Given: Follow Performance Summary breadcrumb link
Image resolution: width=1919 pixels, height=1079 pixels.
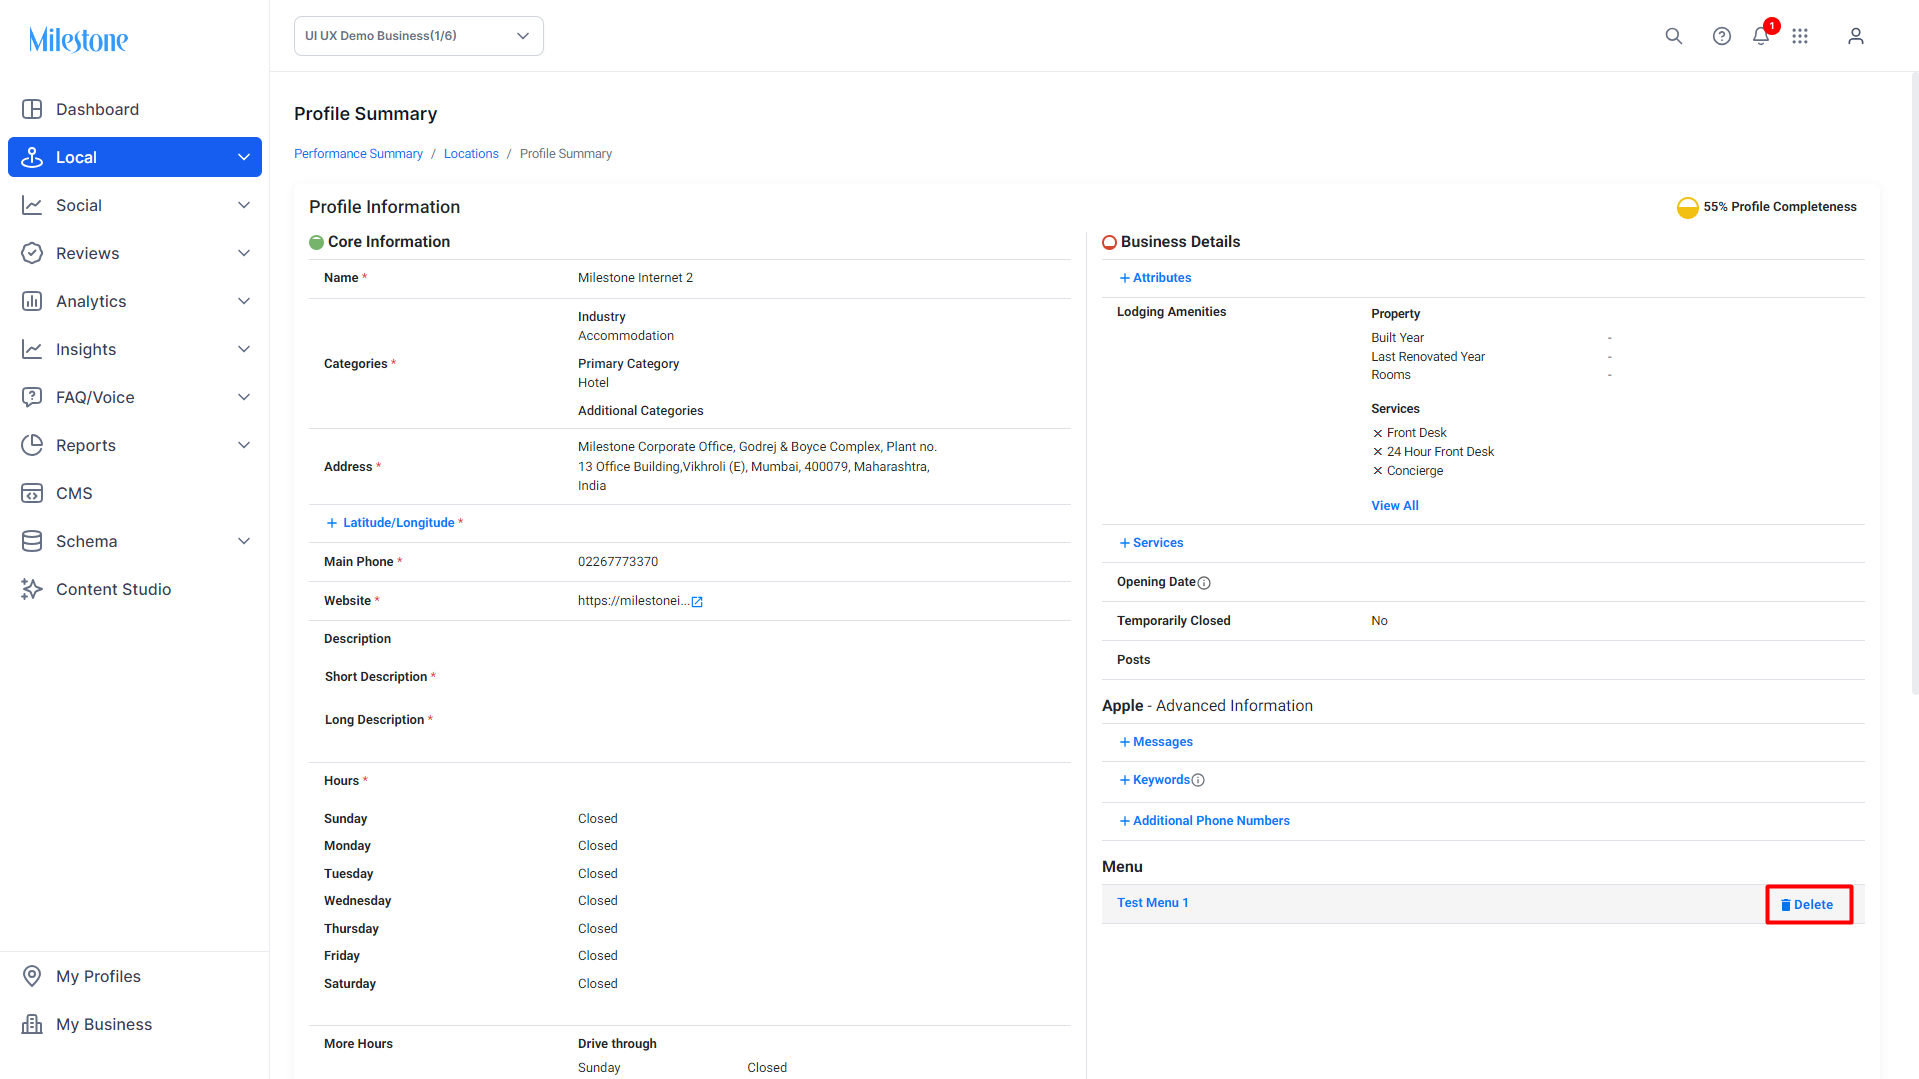Looking at the screenshot, I should [358, 154].
